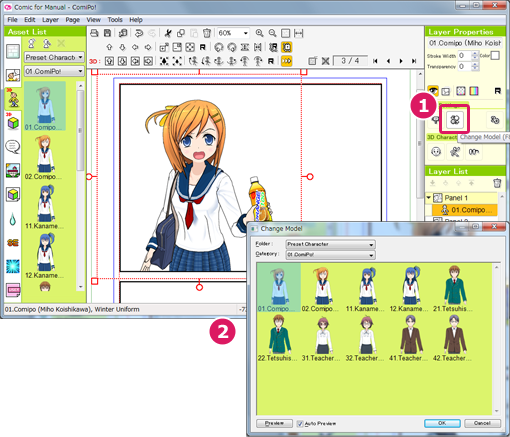Click the trash icon in Layer List
This screenshot has height=437, width=510.
pyautogui.click(x=497, y=183)
